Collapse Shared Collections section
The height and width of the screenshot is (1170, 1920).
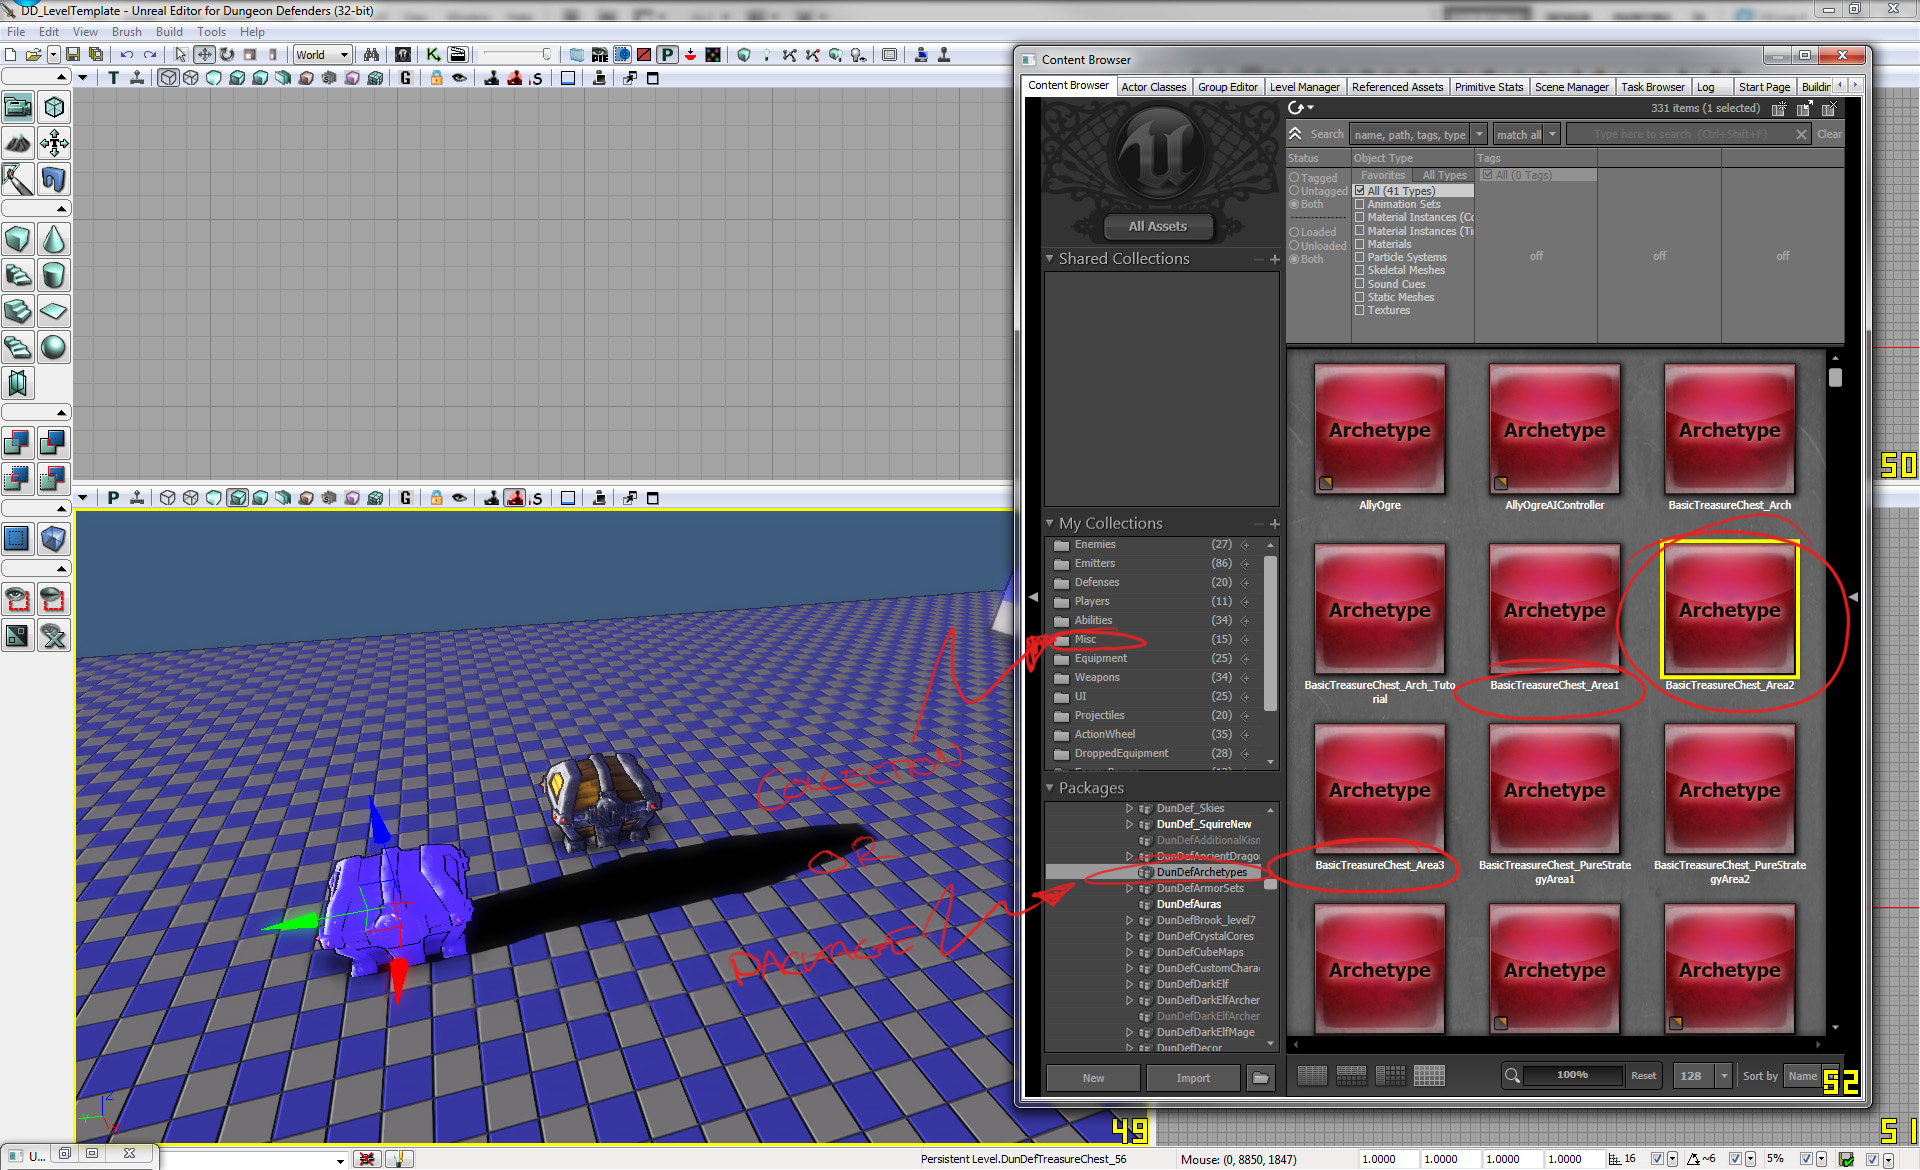(x=1050, y=258)
